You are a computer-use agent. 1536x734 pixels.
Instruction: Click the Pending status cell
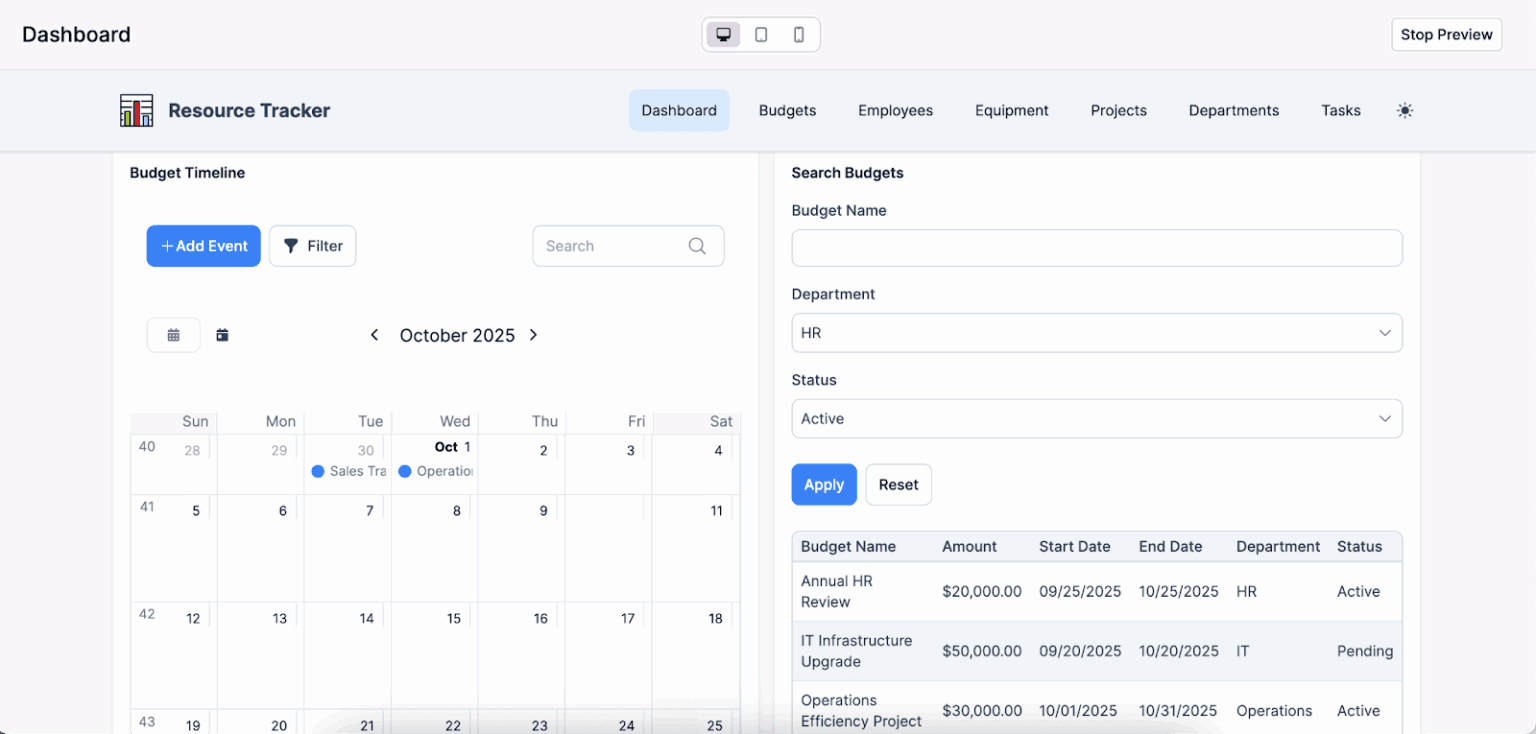tap(1365, 651)
